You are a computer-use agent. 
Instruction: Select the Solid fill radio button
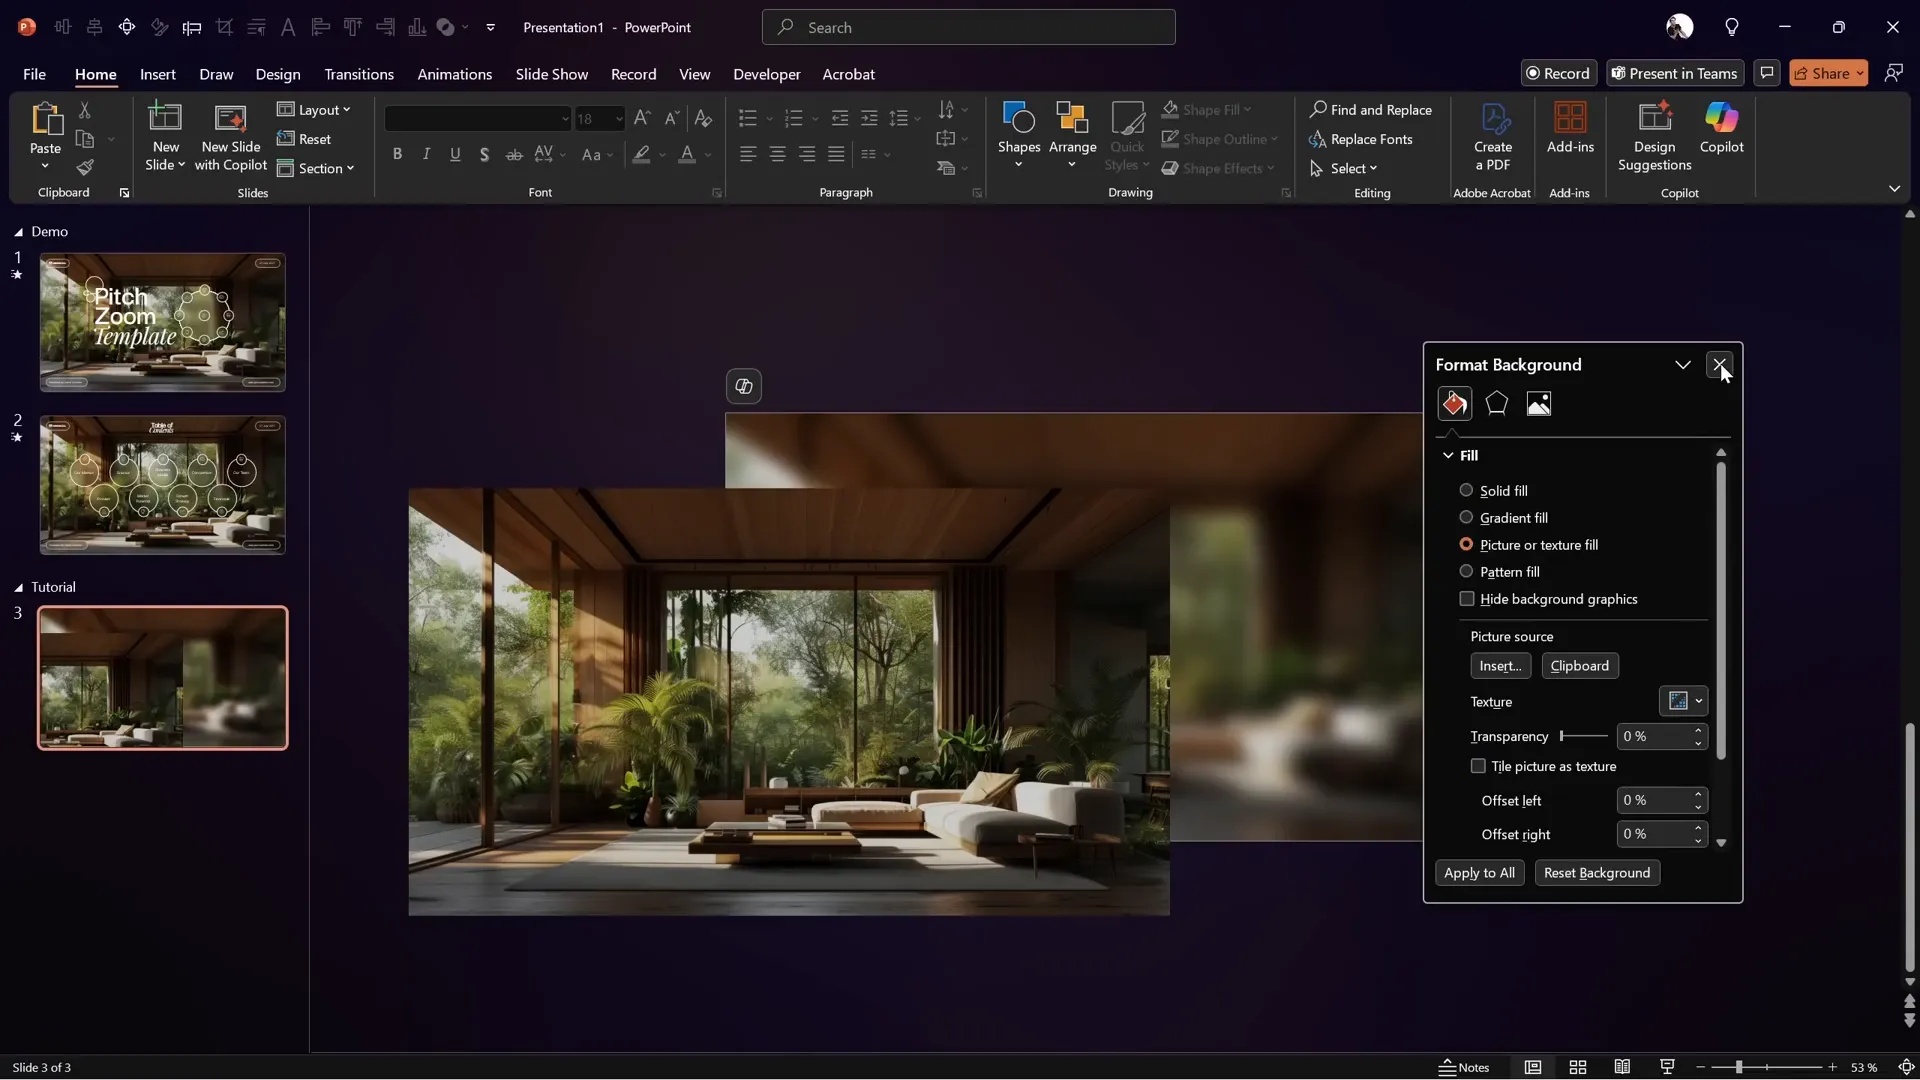coord(1466,490)
